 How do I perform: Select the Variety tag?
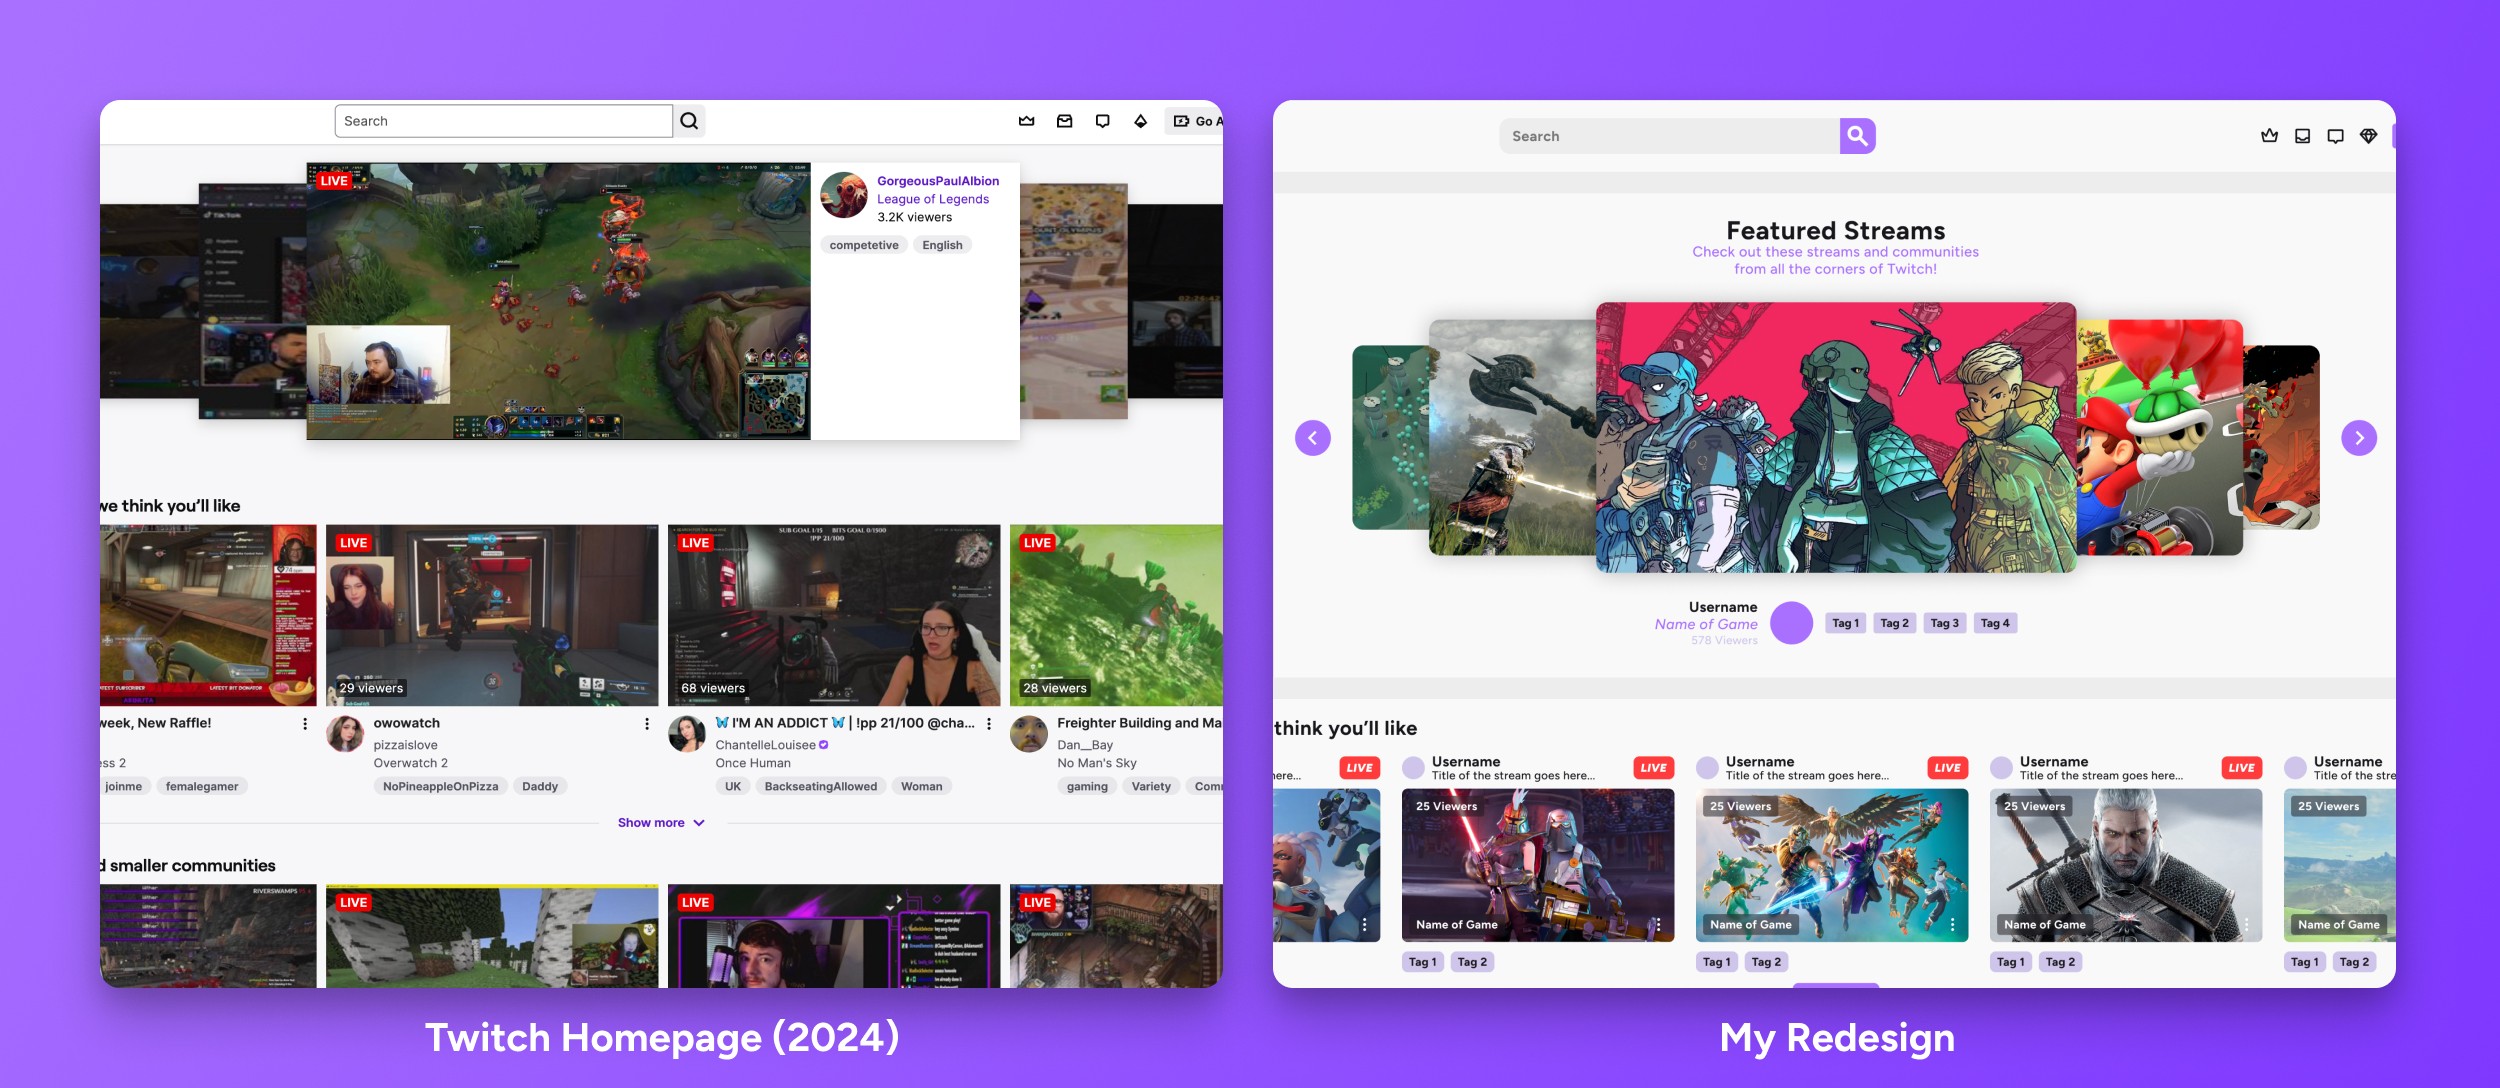click(1151, 787)
